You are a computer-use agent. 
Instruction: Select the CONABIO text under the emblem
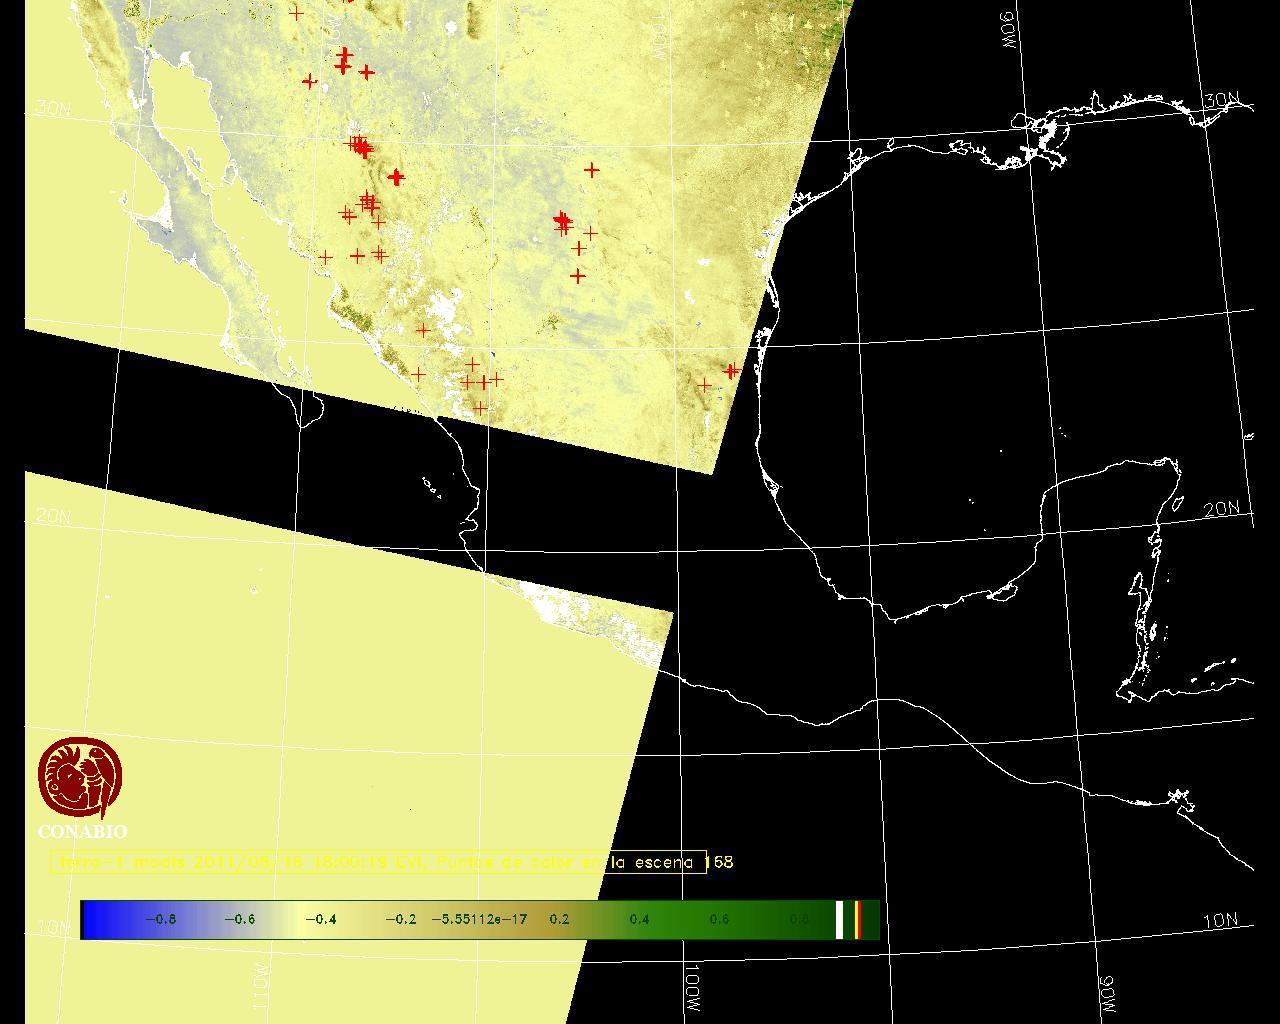(x=82, y=832)
